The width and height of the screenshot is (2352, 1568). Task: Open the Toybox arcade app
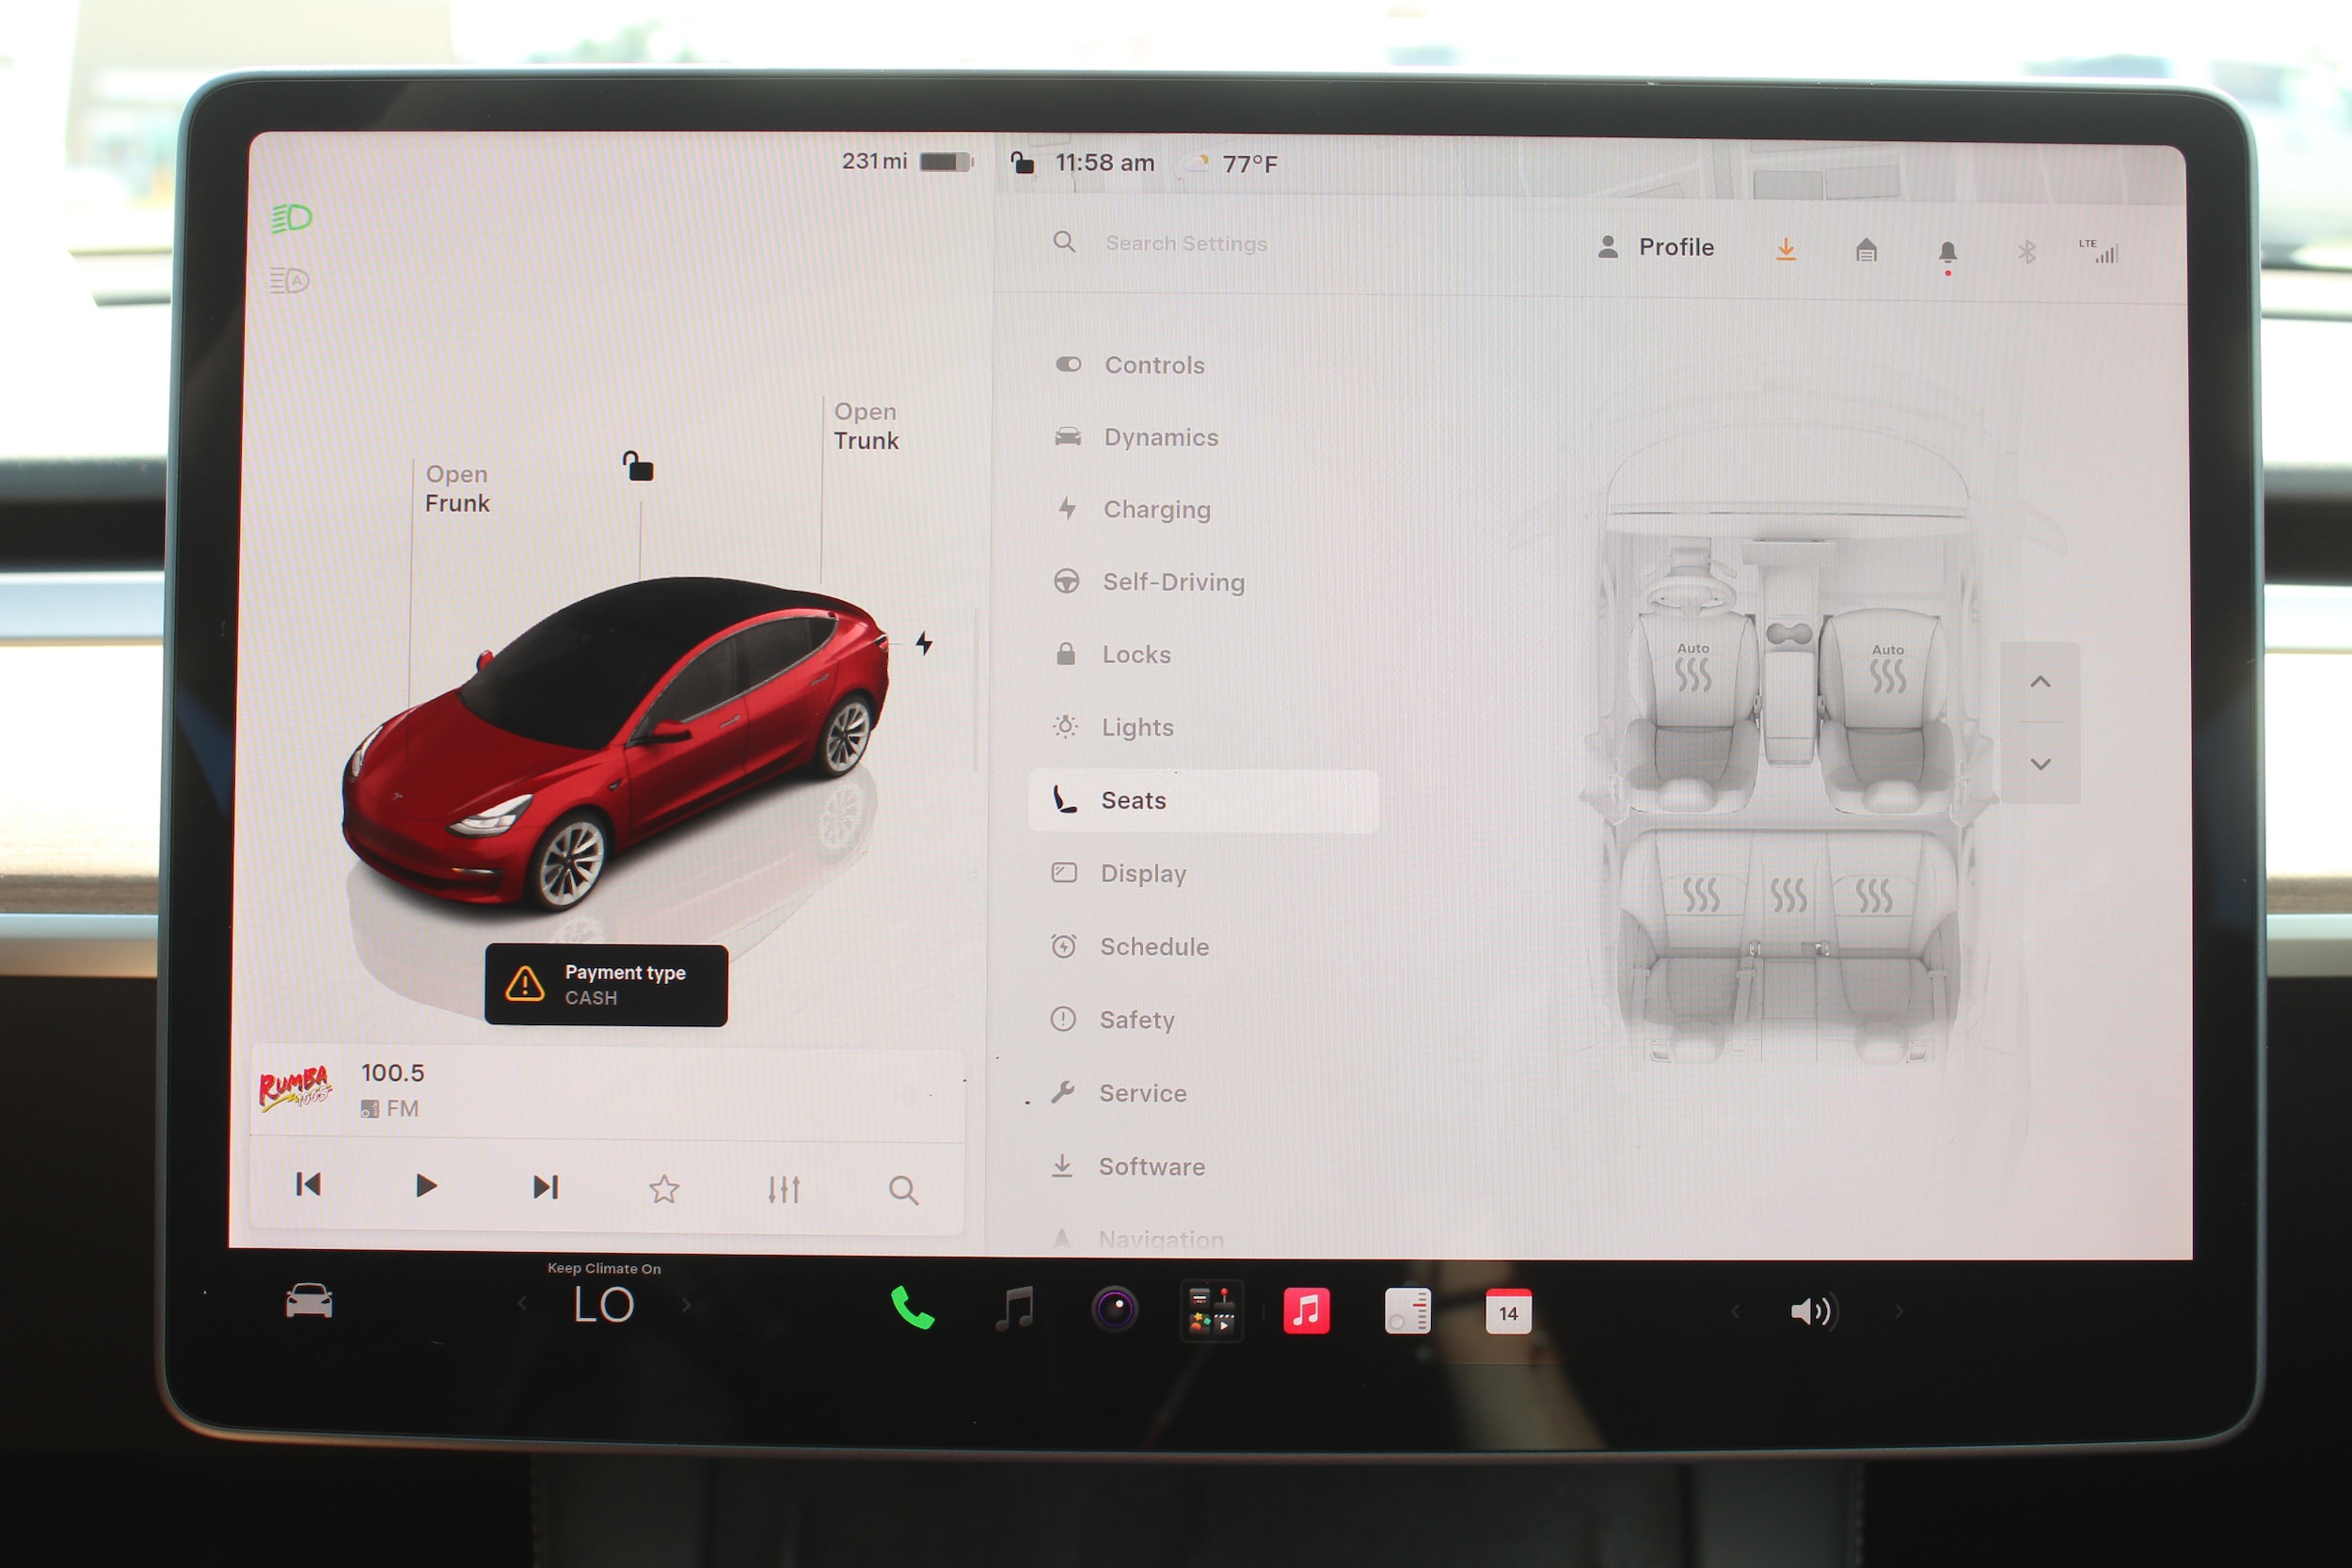[1211, 1310]
